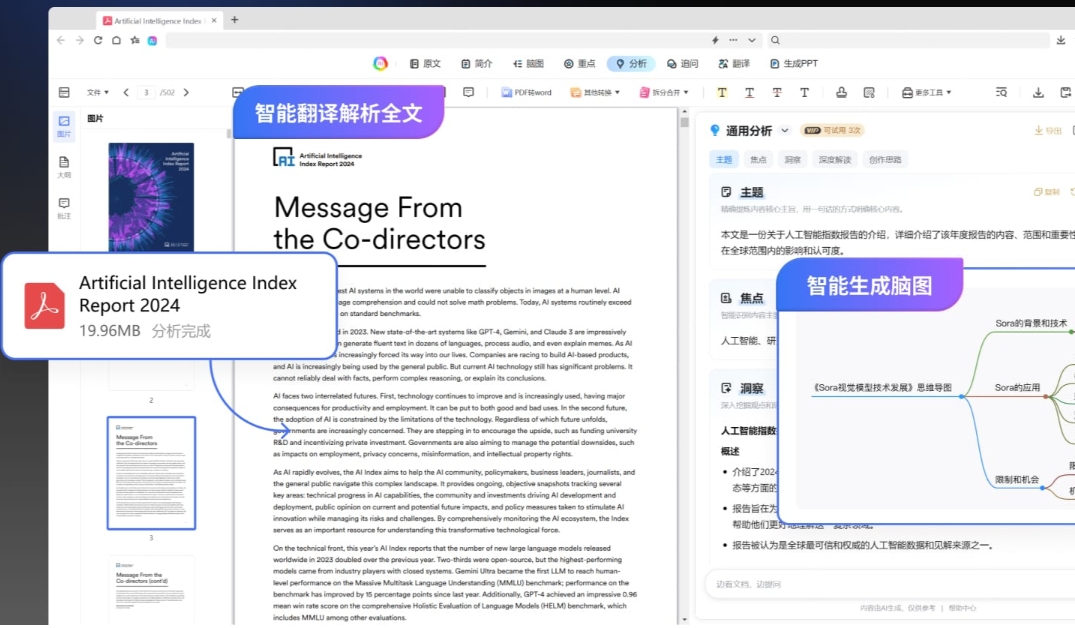Image resolution: width=1075 pixels, height=628 pixels.
Task: Select the strikethrough text tool
Action: tap(777, 91)
